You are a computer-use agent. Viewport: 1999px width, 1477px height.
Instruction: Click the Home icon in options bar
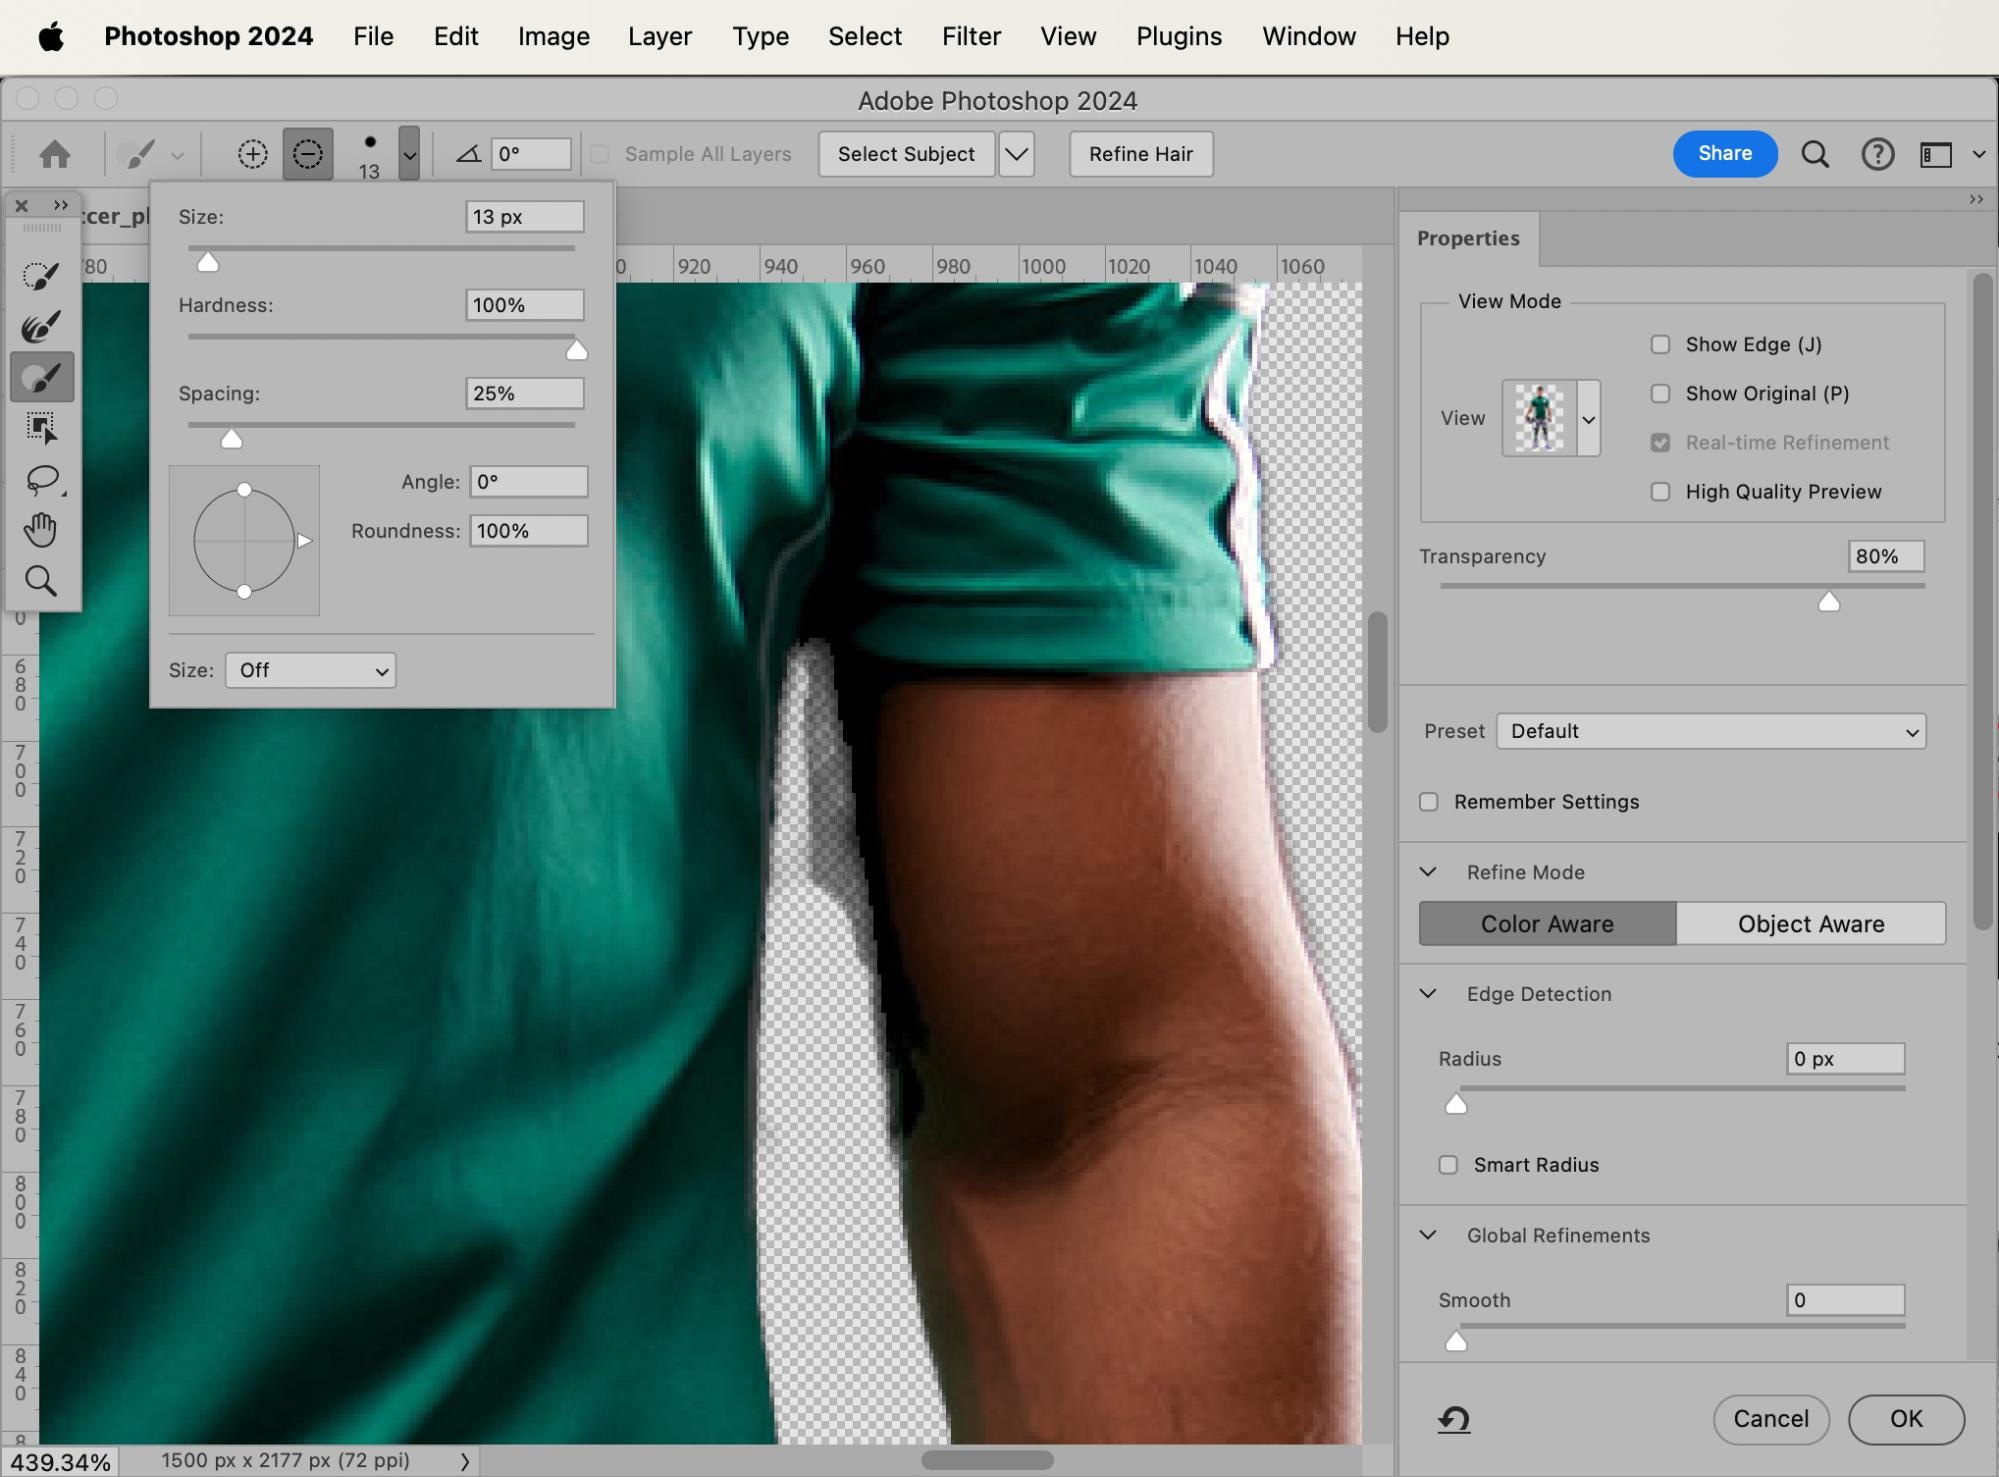(x=55, y=154)
